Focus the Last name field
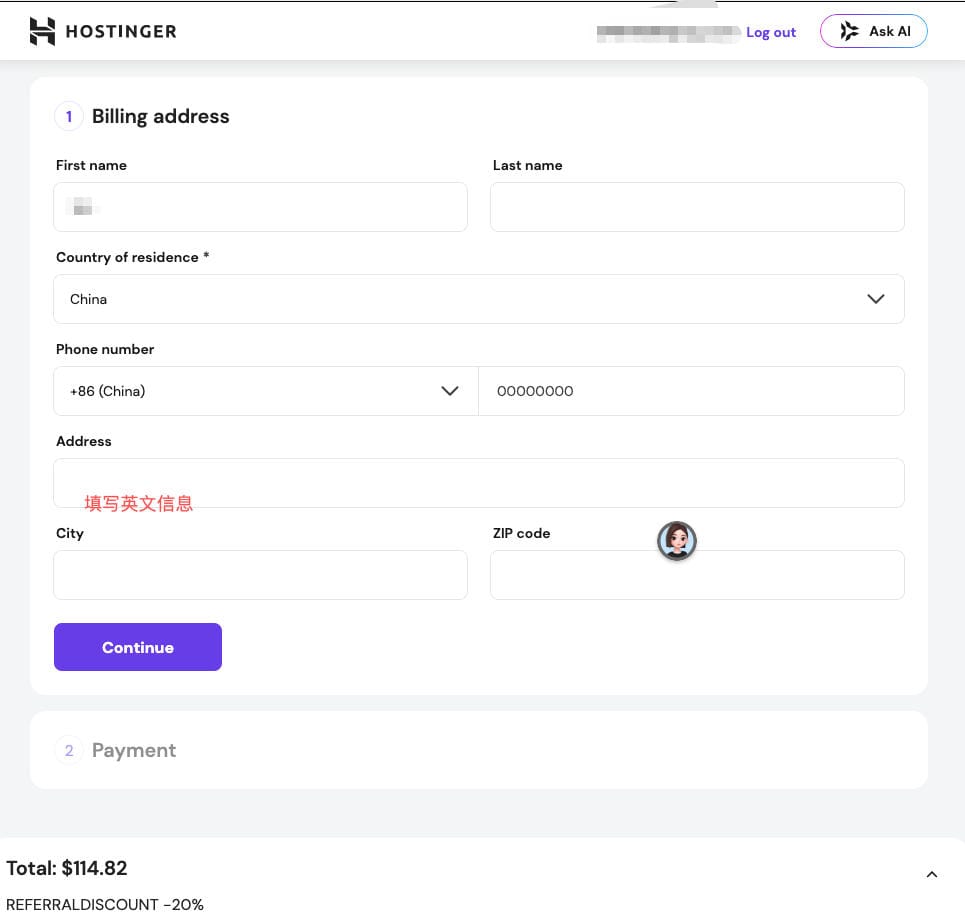The width and height of the screenshot is (965, 914). pos(697,207)
